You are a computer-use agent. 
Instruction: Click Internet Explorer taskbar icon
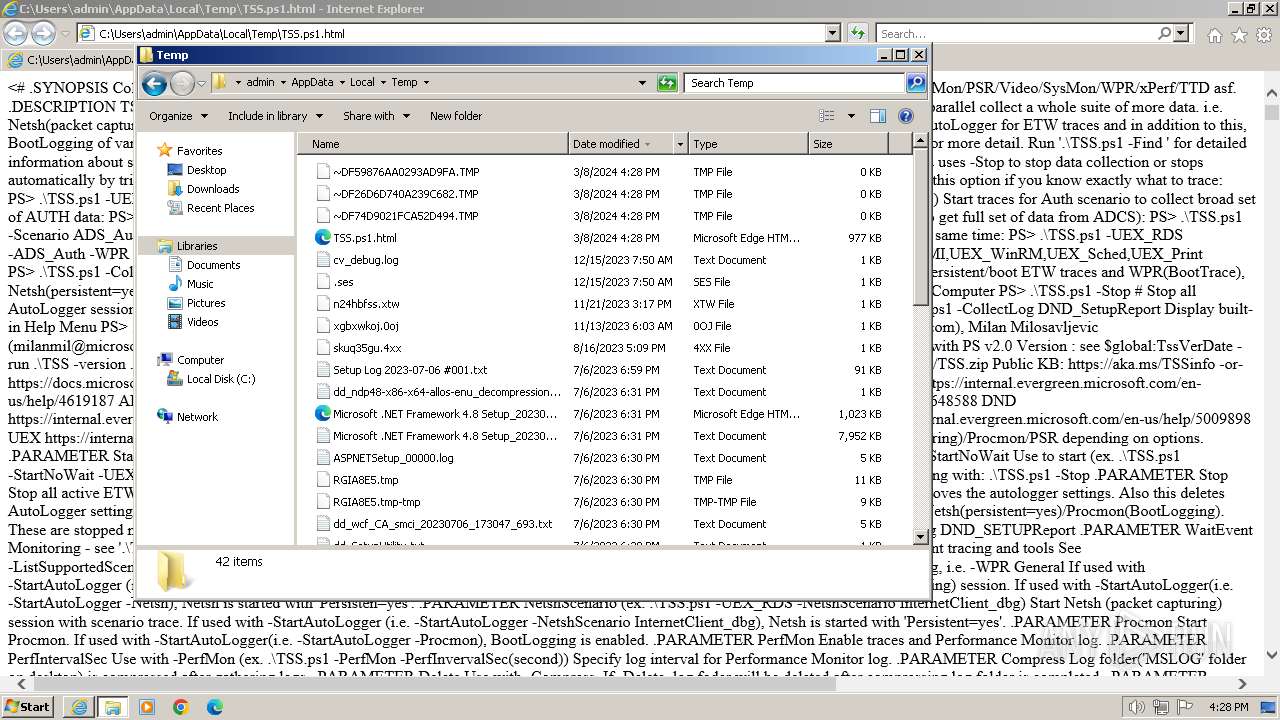point(79,707)
